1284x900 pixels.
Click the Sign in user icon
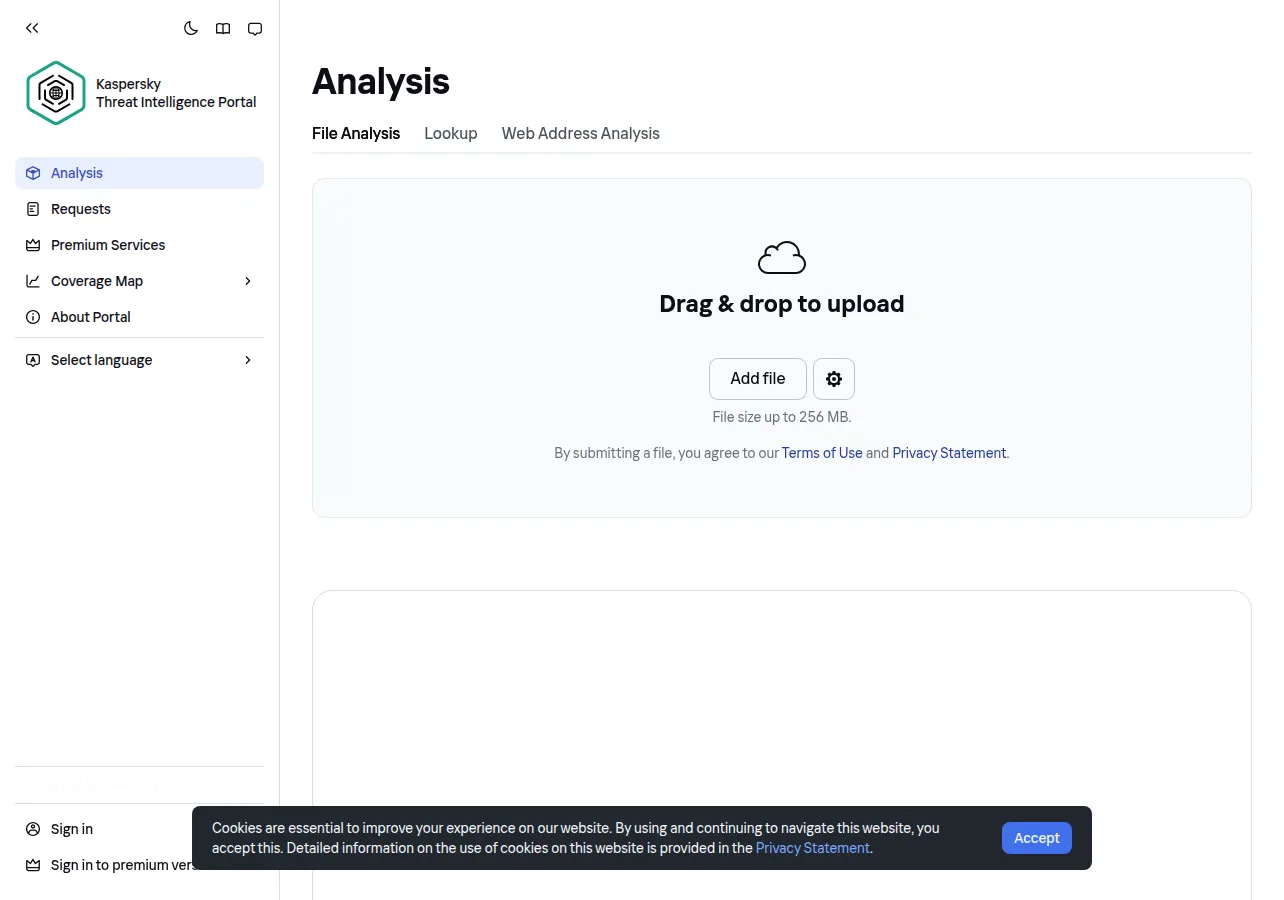pyautogui.click(x=33, y=829)
